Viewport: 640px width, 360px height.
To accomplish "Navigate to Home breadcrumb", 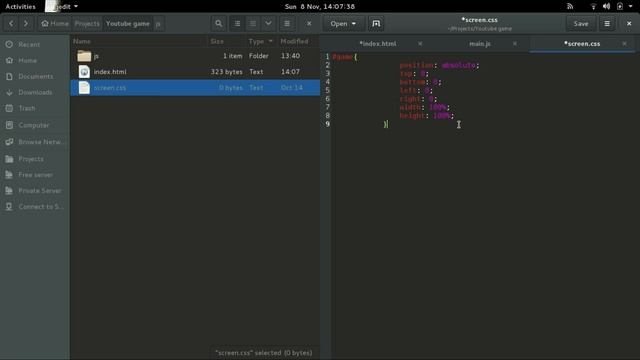I will click(55, 24).
